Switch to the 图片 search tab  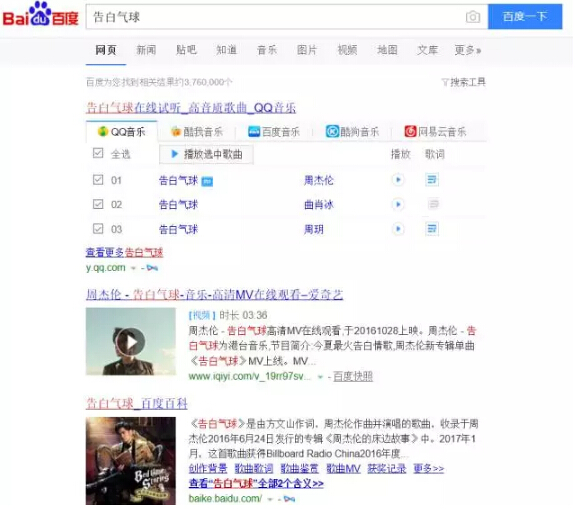tap(307, 50)
